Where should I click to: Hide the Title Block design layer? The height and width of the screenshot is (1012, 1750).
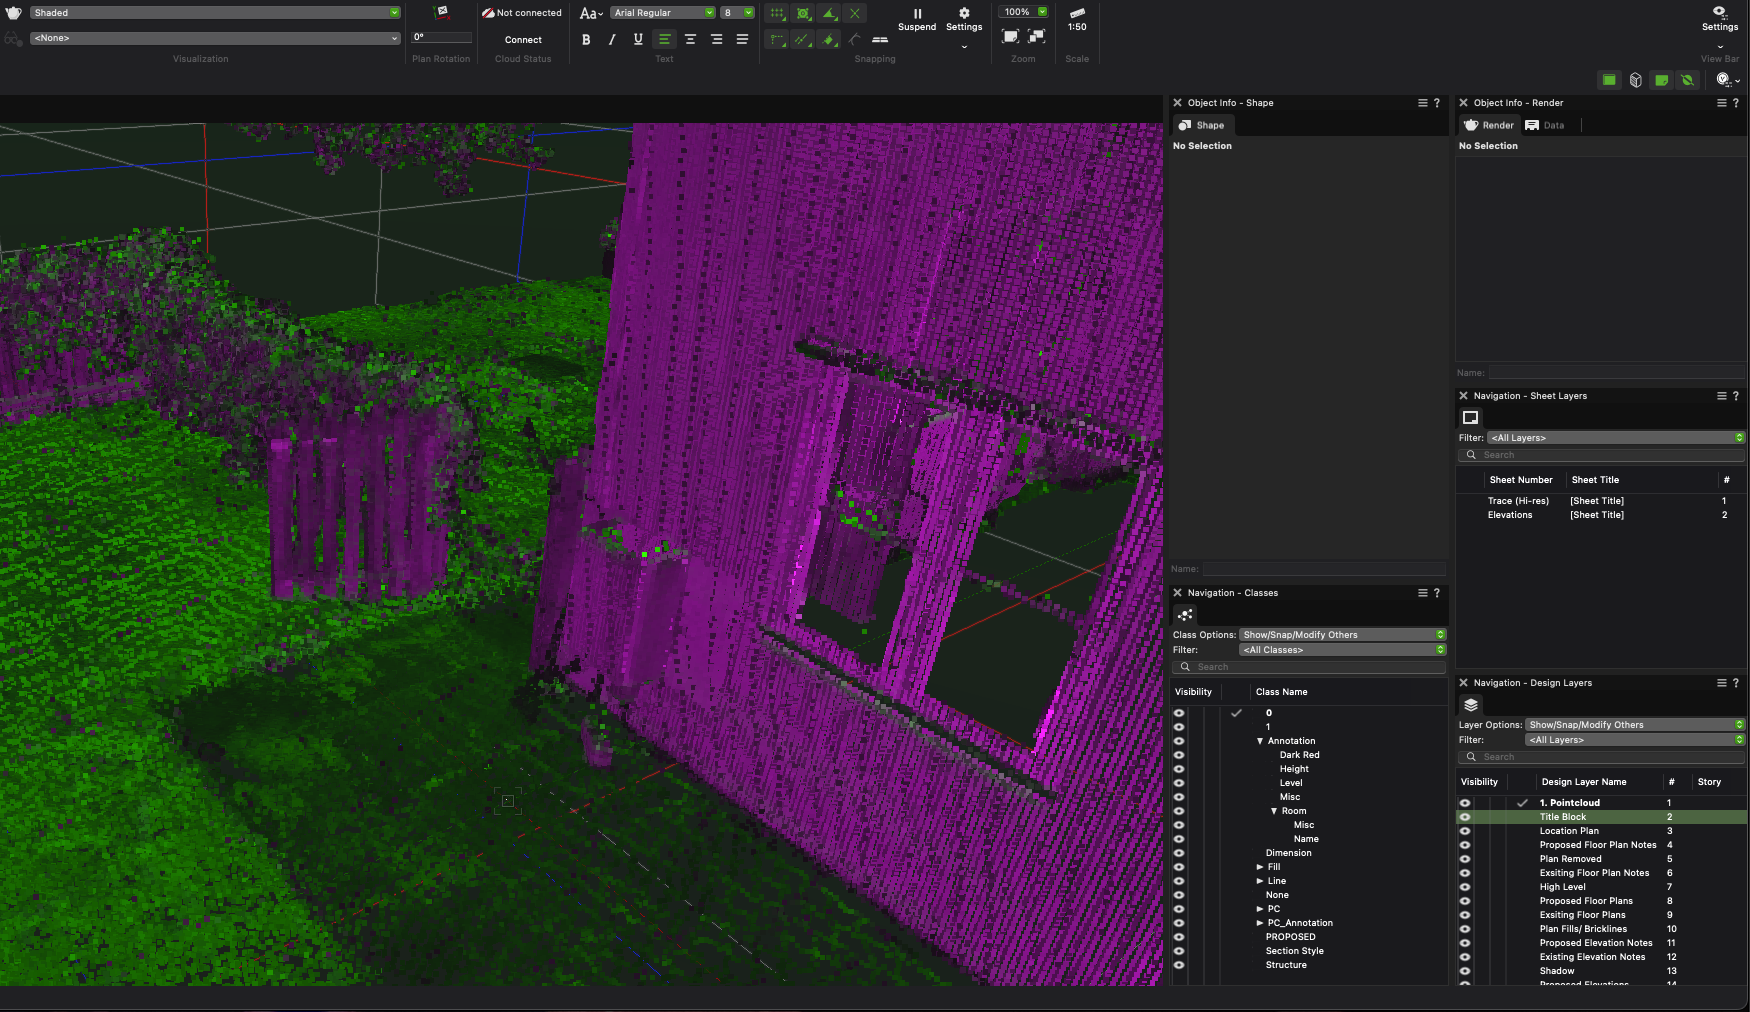[x=1465, y=817]
